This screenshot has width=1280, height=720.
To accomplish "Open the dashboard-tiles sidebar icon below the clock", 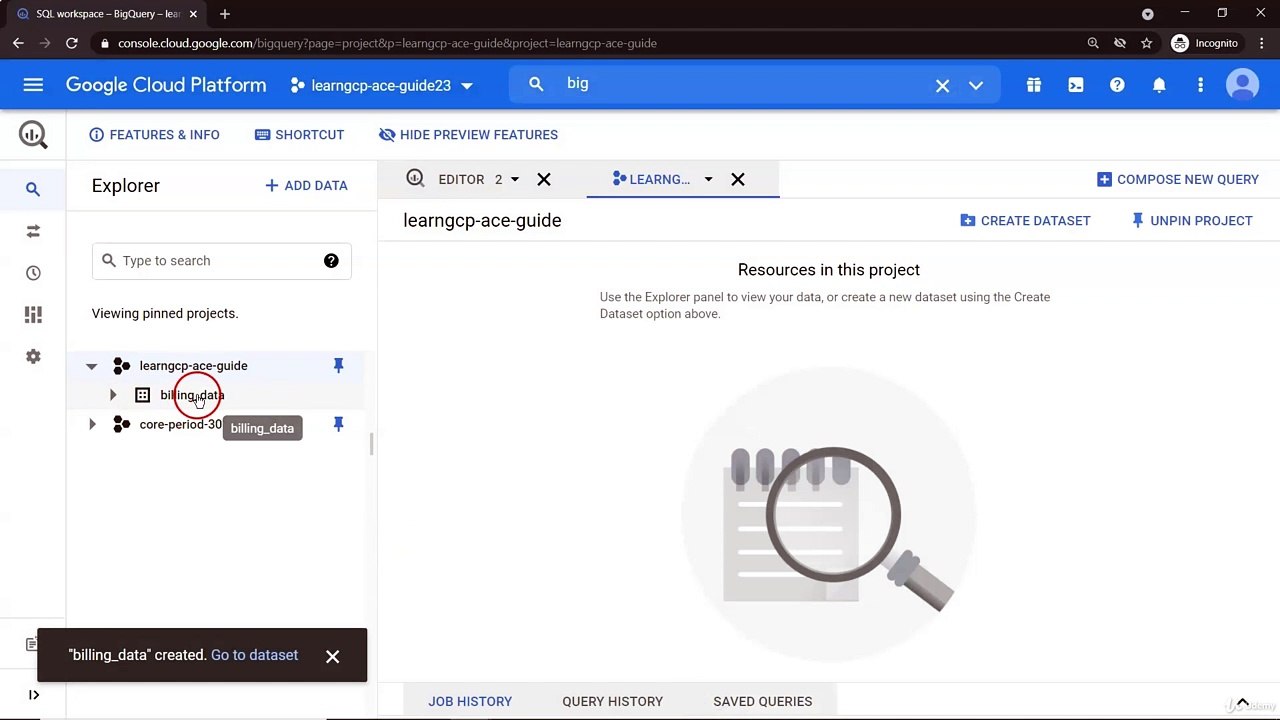I will pos(33,315).
